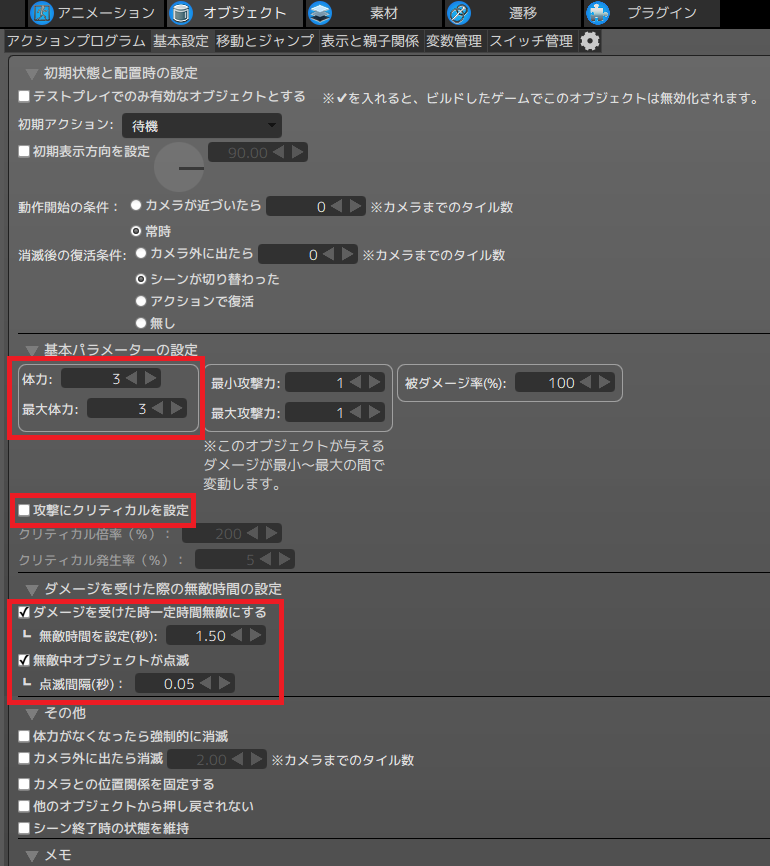Select カメラ外に出たら radio button
This screenshot has height=866, width=770.
click(x=141, y=253)
